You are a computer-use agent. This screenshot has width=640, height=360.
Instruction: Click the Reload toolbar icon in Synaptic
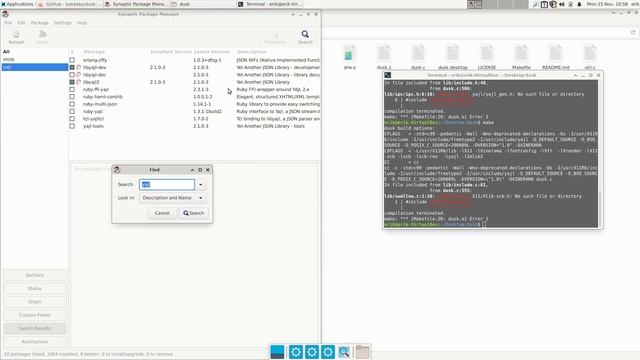(16, 34)
